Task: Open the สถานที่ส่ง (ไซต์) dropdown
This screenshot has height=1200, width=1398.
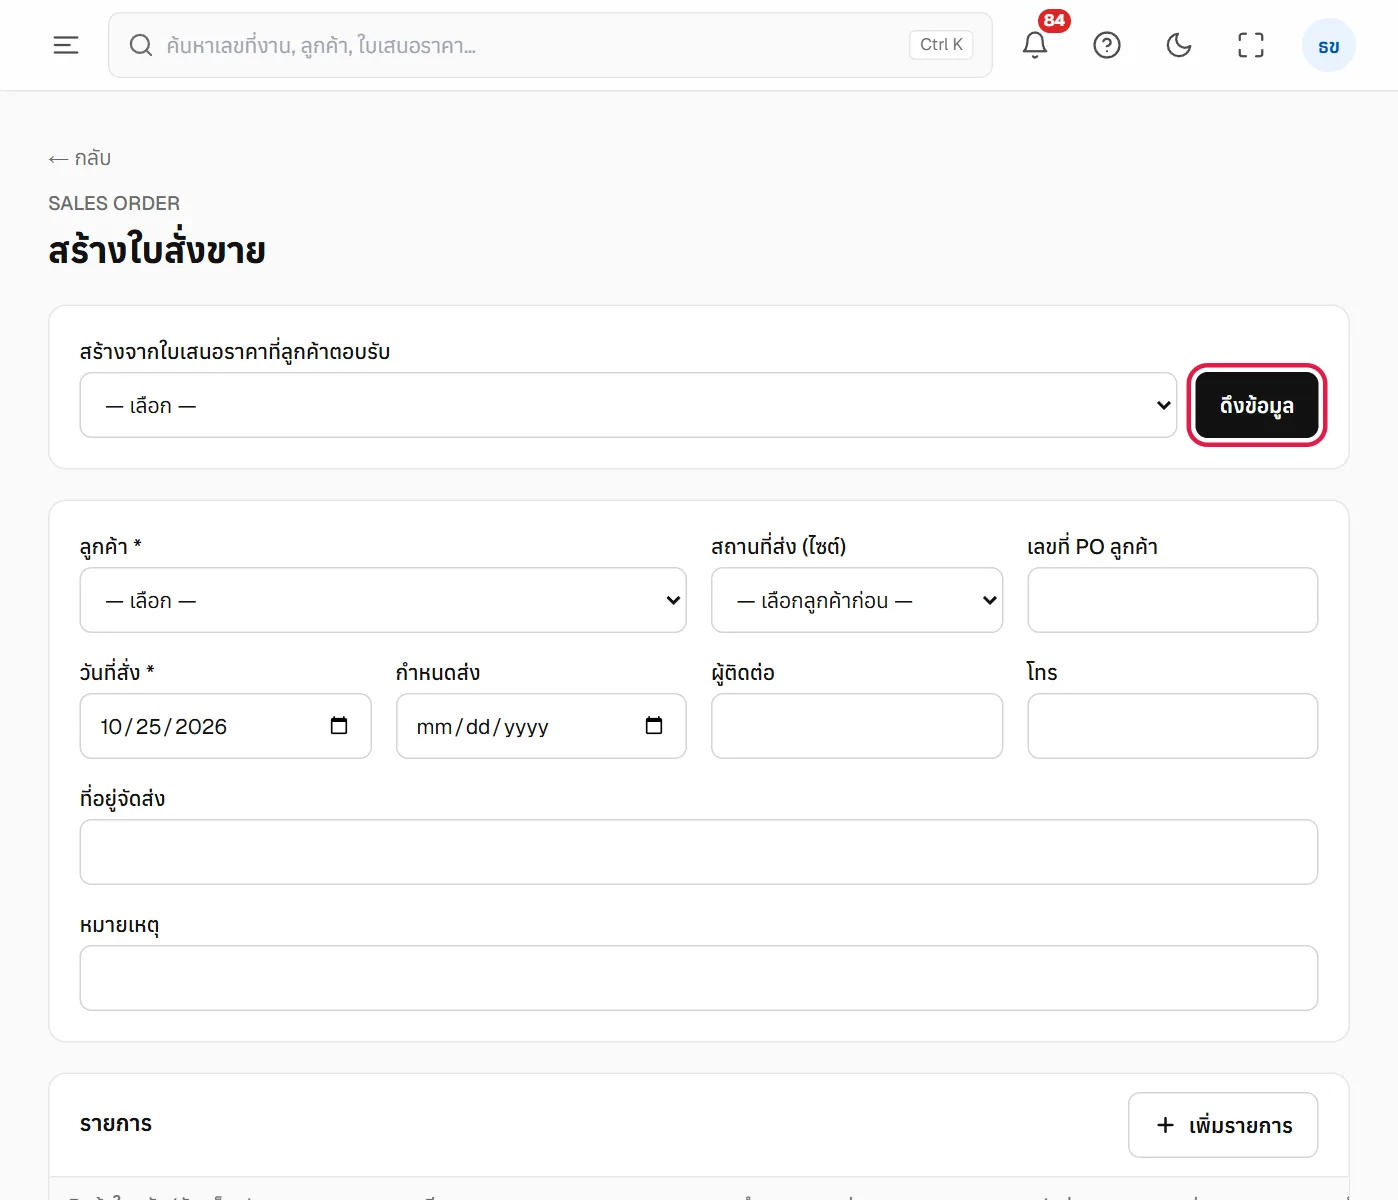Action: point(857,600)
